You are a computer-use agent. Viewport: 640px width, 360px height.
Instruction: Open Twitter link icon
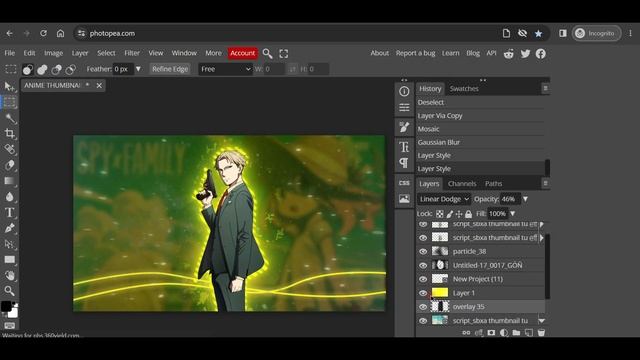[525, 53]
